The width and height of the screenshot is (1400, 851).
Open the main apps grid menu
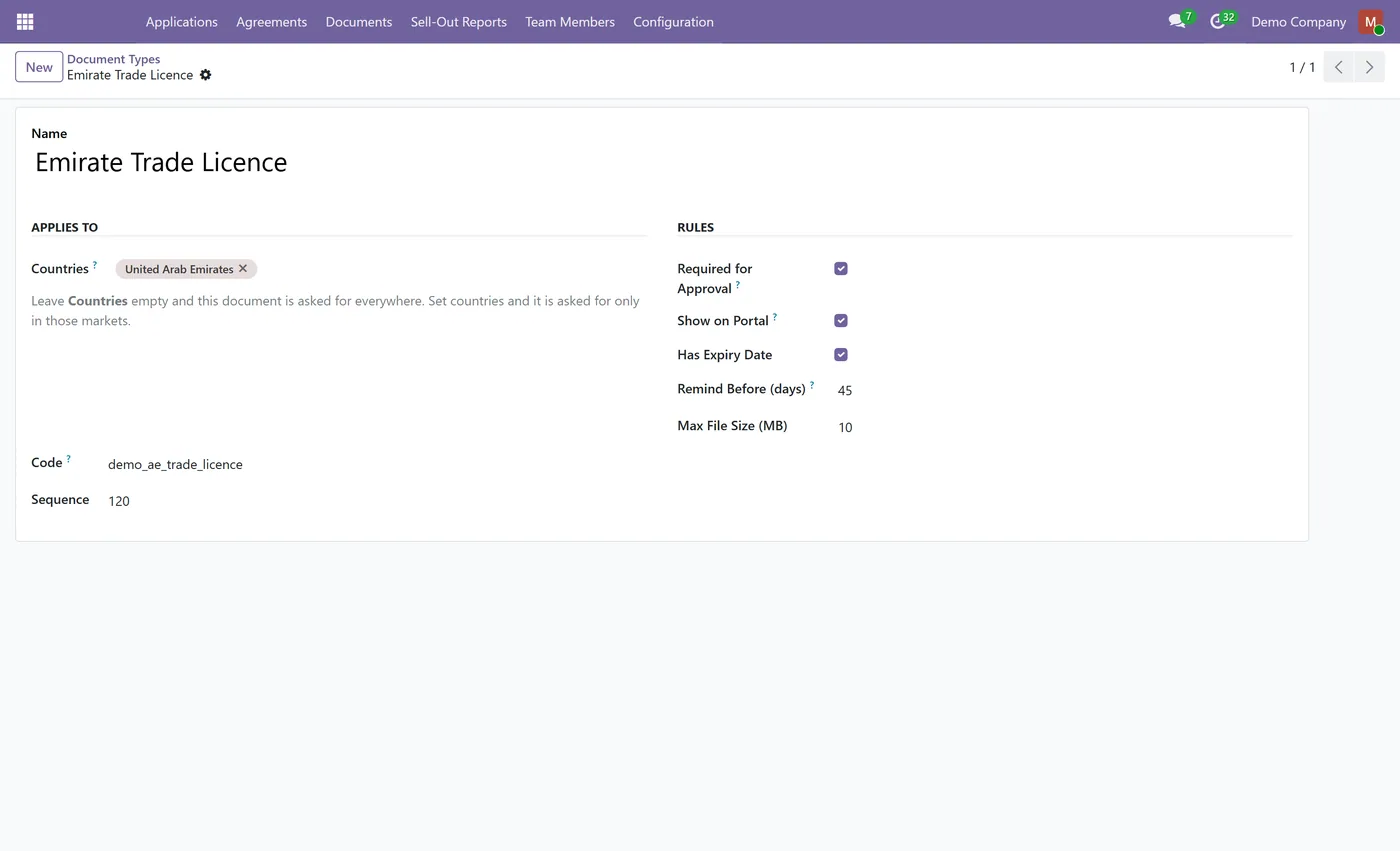(x=25, y=22)
